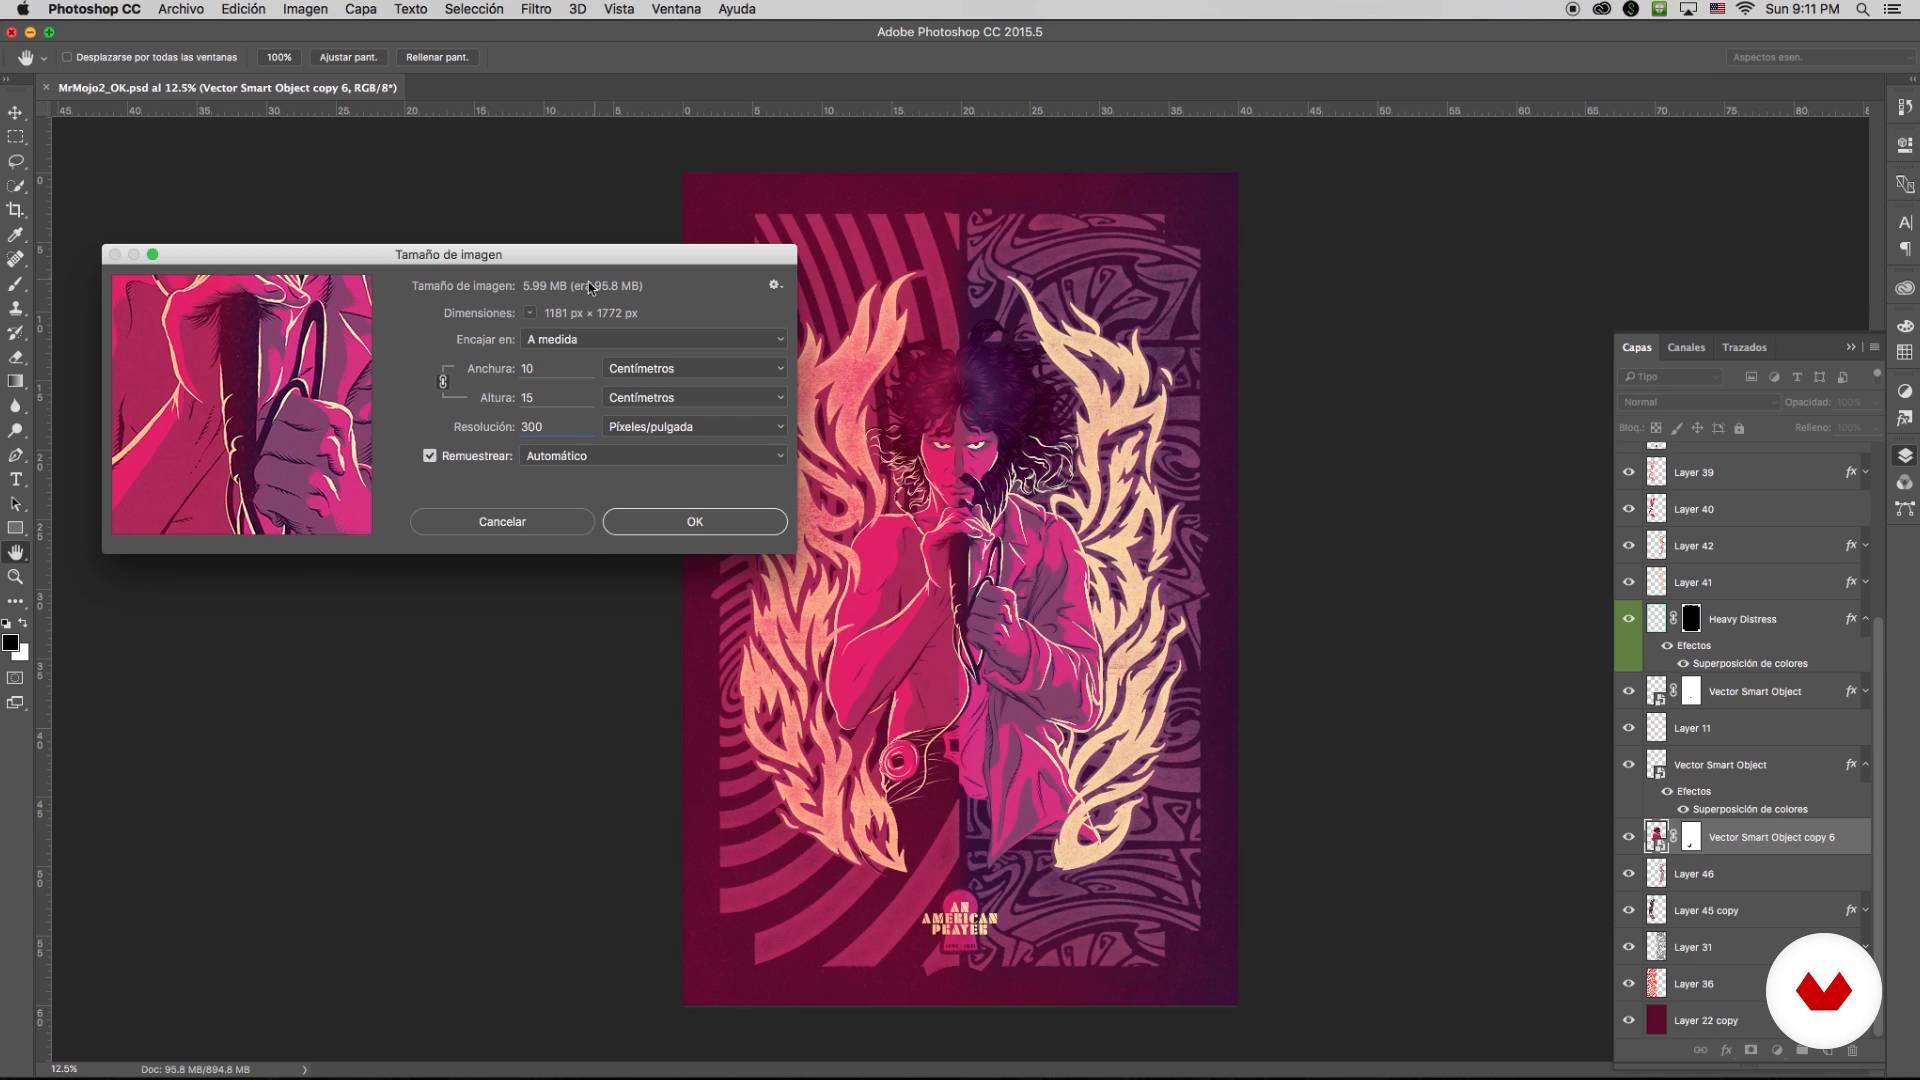Click the Altura value field
1920x1080 pixels.
point(557,398)
